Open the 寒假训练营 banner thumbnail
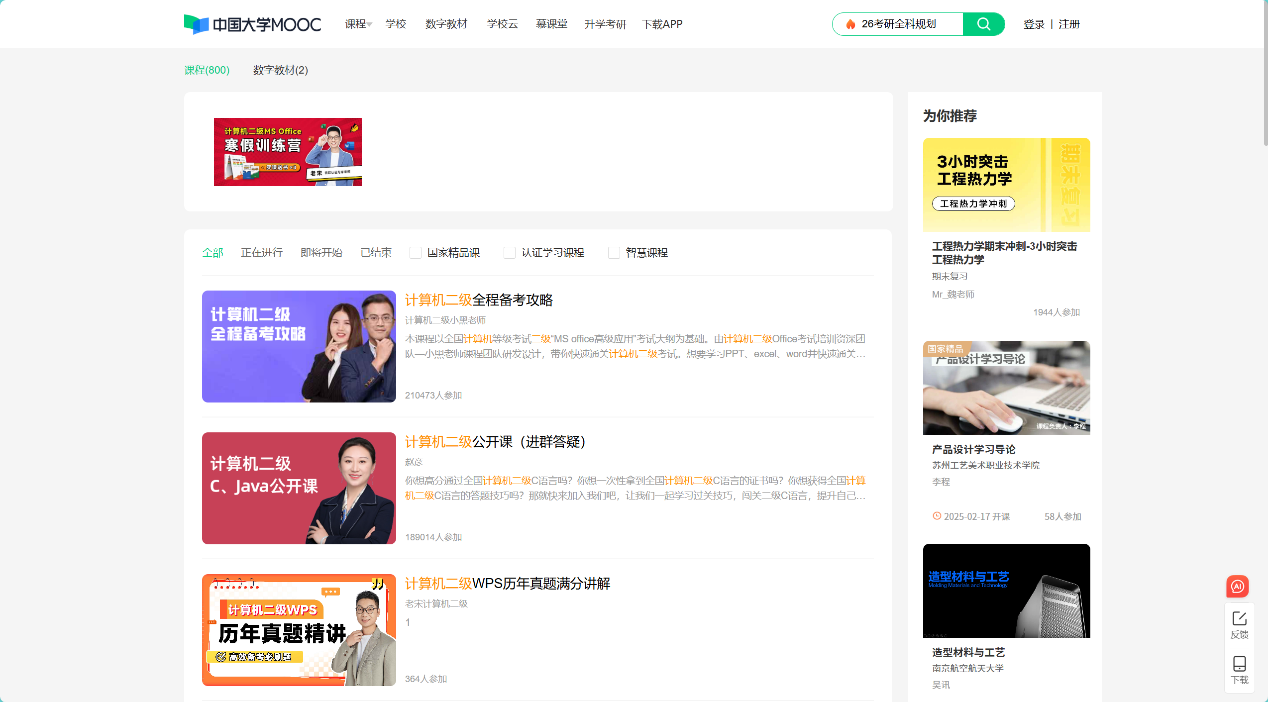Image resolution: width=1268 pixels, height=702 pixels. (x=288, y=152)
